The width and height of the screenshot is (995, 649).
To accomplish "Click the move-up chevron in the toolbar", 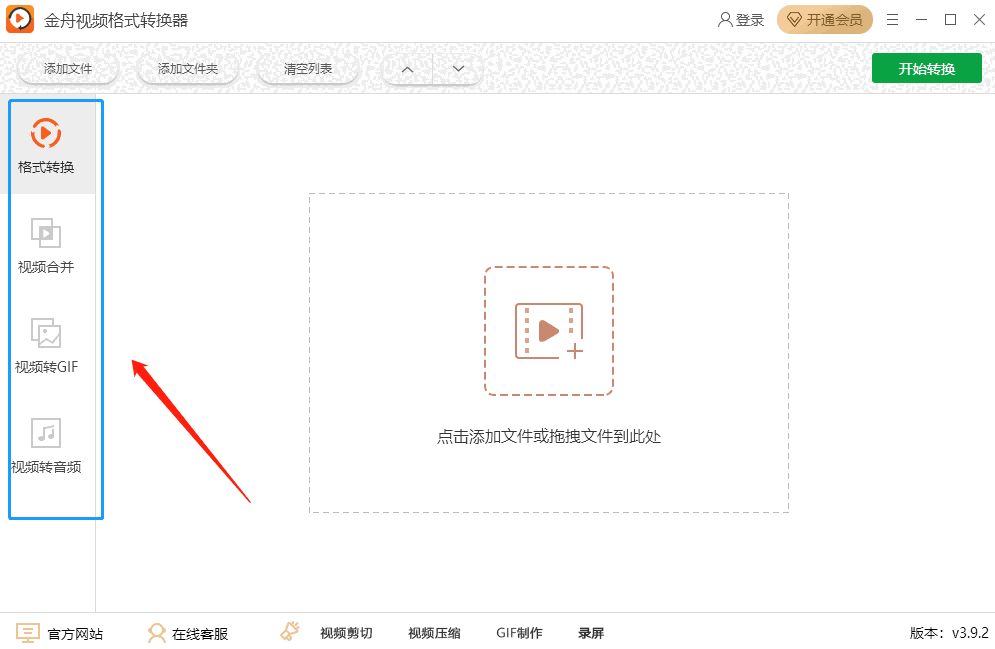I will point(407,68).
